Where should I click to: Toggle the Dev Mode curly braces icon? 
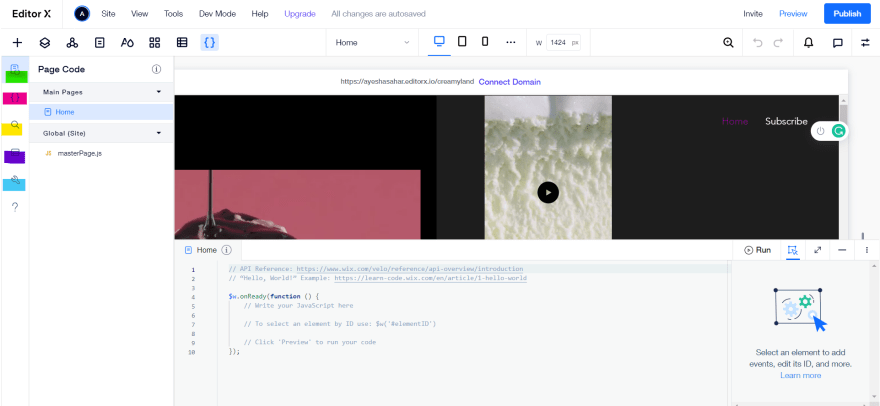pyautogui.click(x=209, y=43)
